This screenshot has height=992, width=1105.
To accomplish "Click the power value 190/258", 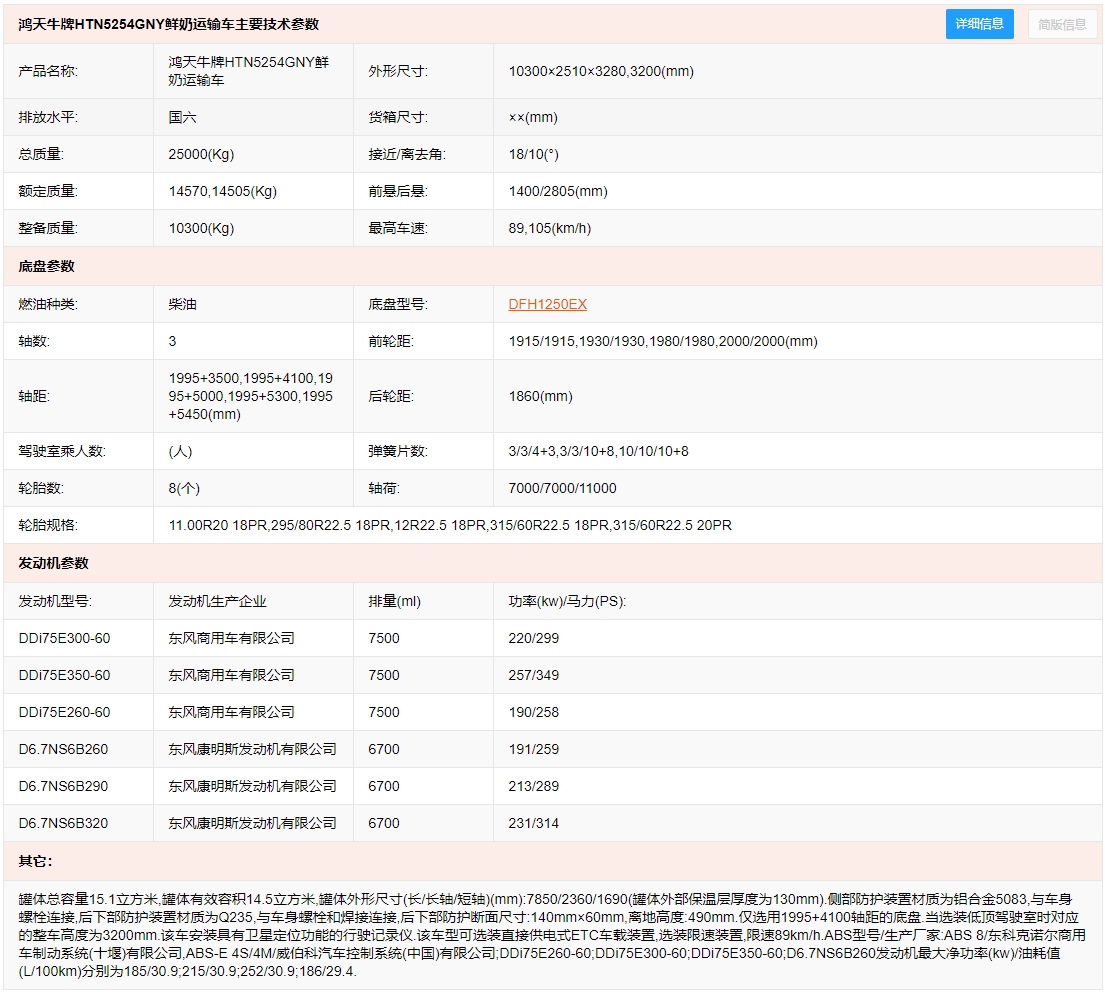I will pyautogui.click(x=533, y=712).
